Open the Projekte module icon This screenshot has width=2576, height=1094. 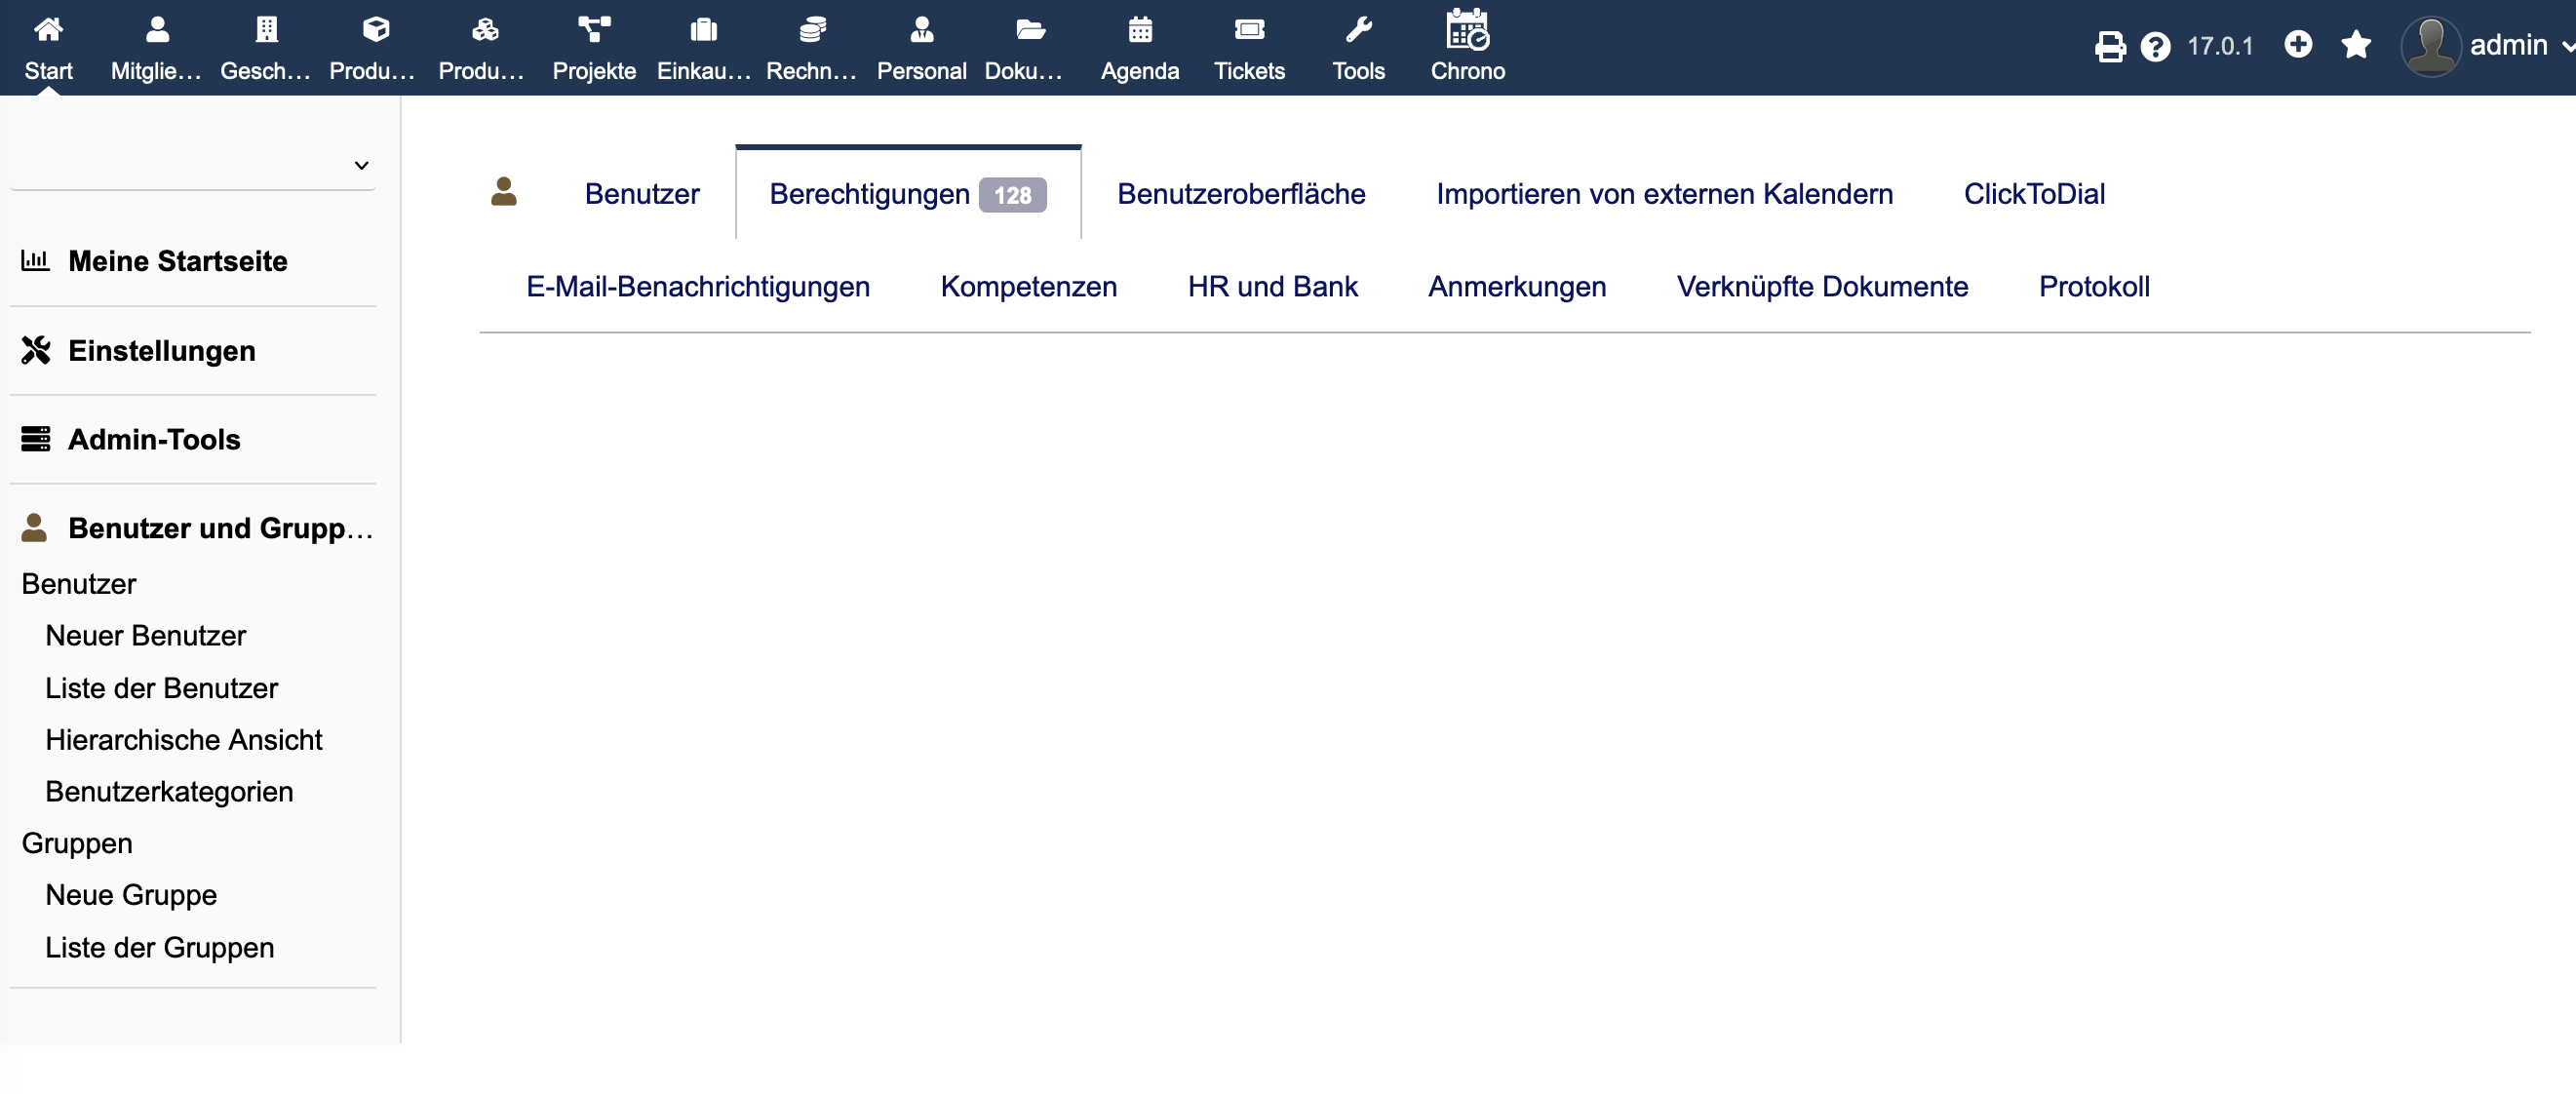pyautogui.click(x=594, y=30)
